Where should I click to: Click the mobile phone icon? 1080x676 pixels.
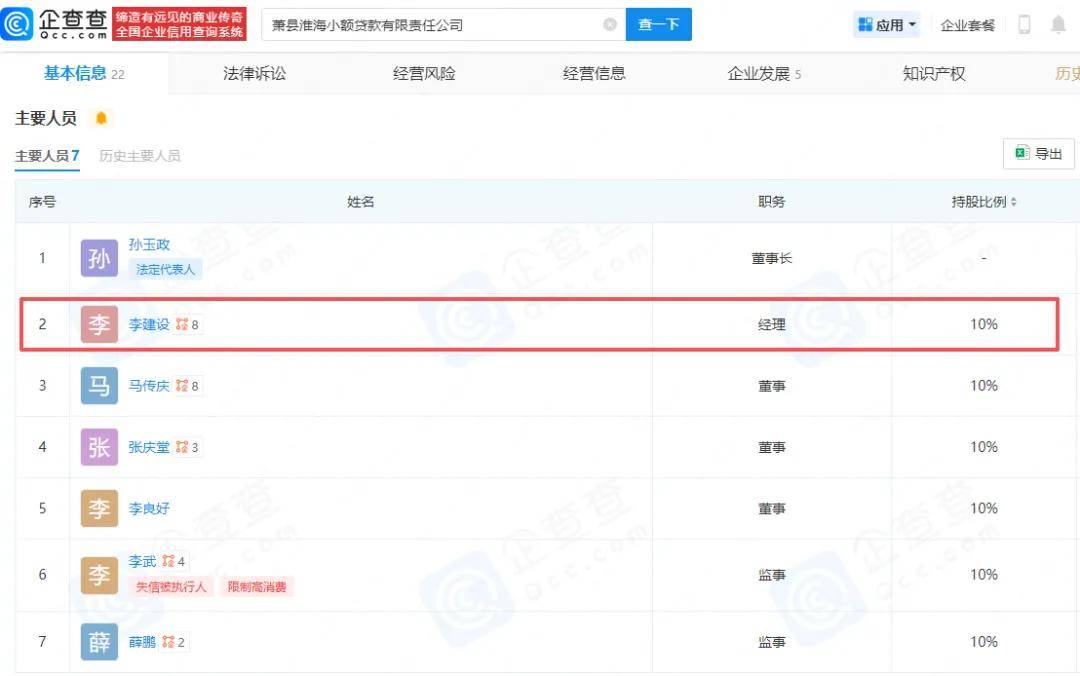tap(1024, 25)
